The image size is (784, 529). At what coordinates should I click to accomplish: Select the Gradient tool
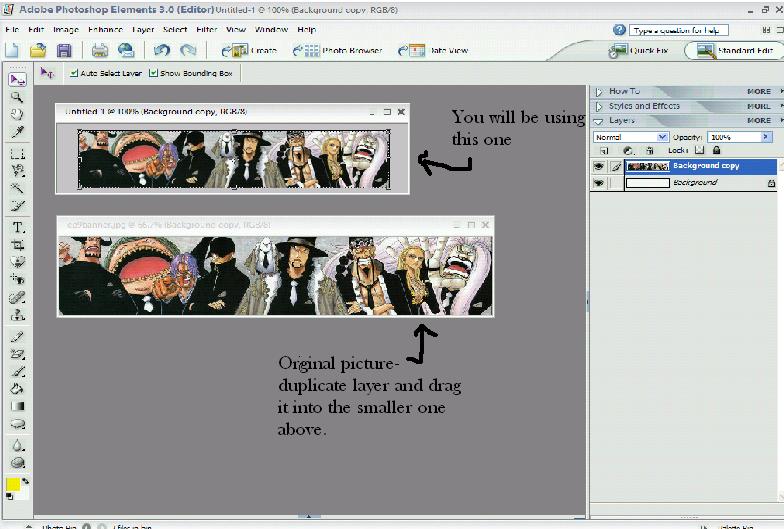pos(18,406)
